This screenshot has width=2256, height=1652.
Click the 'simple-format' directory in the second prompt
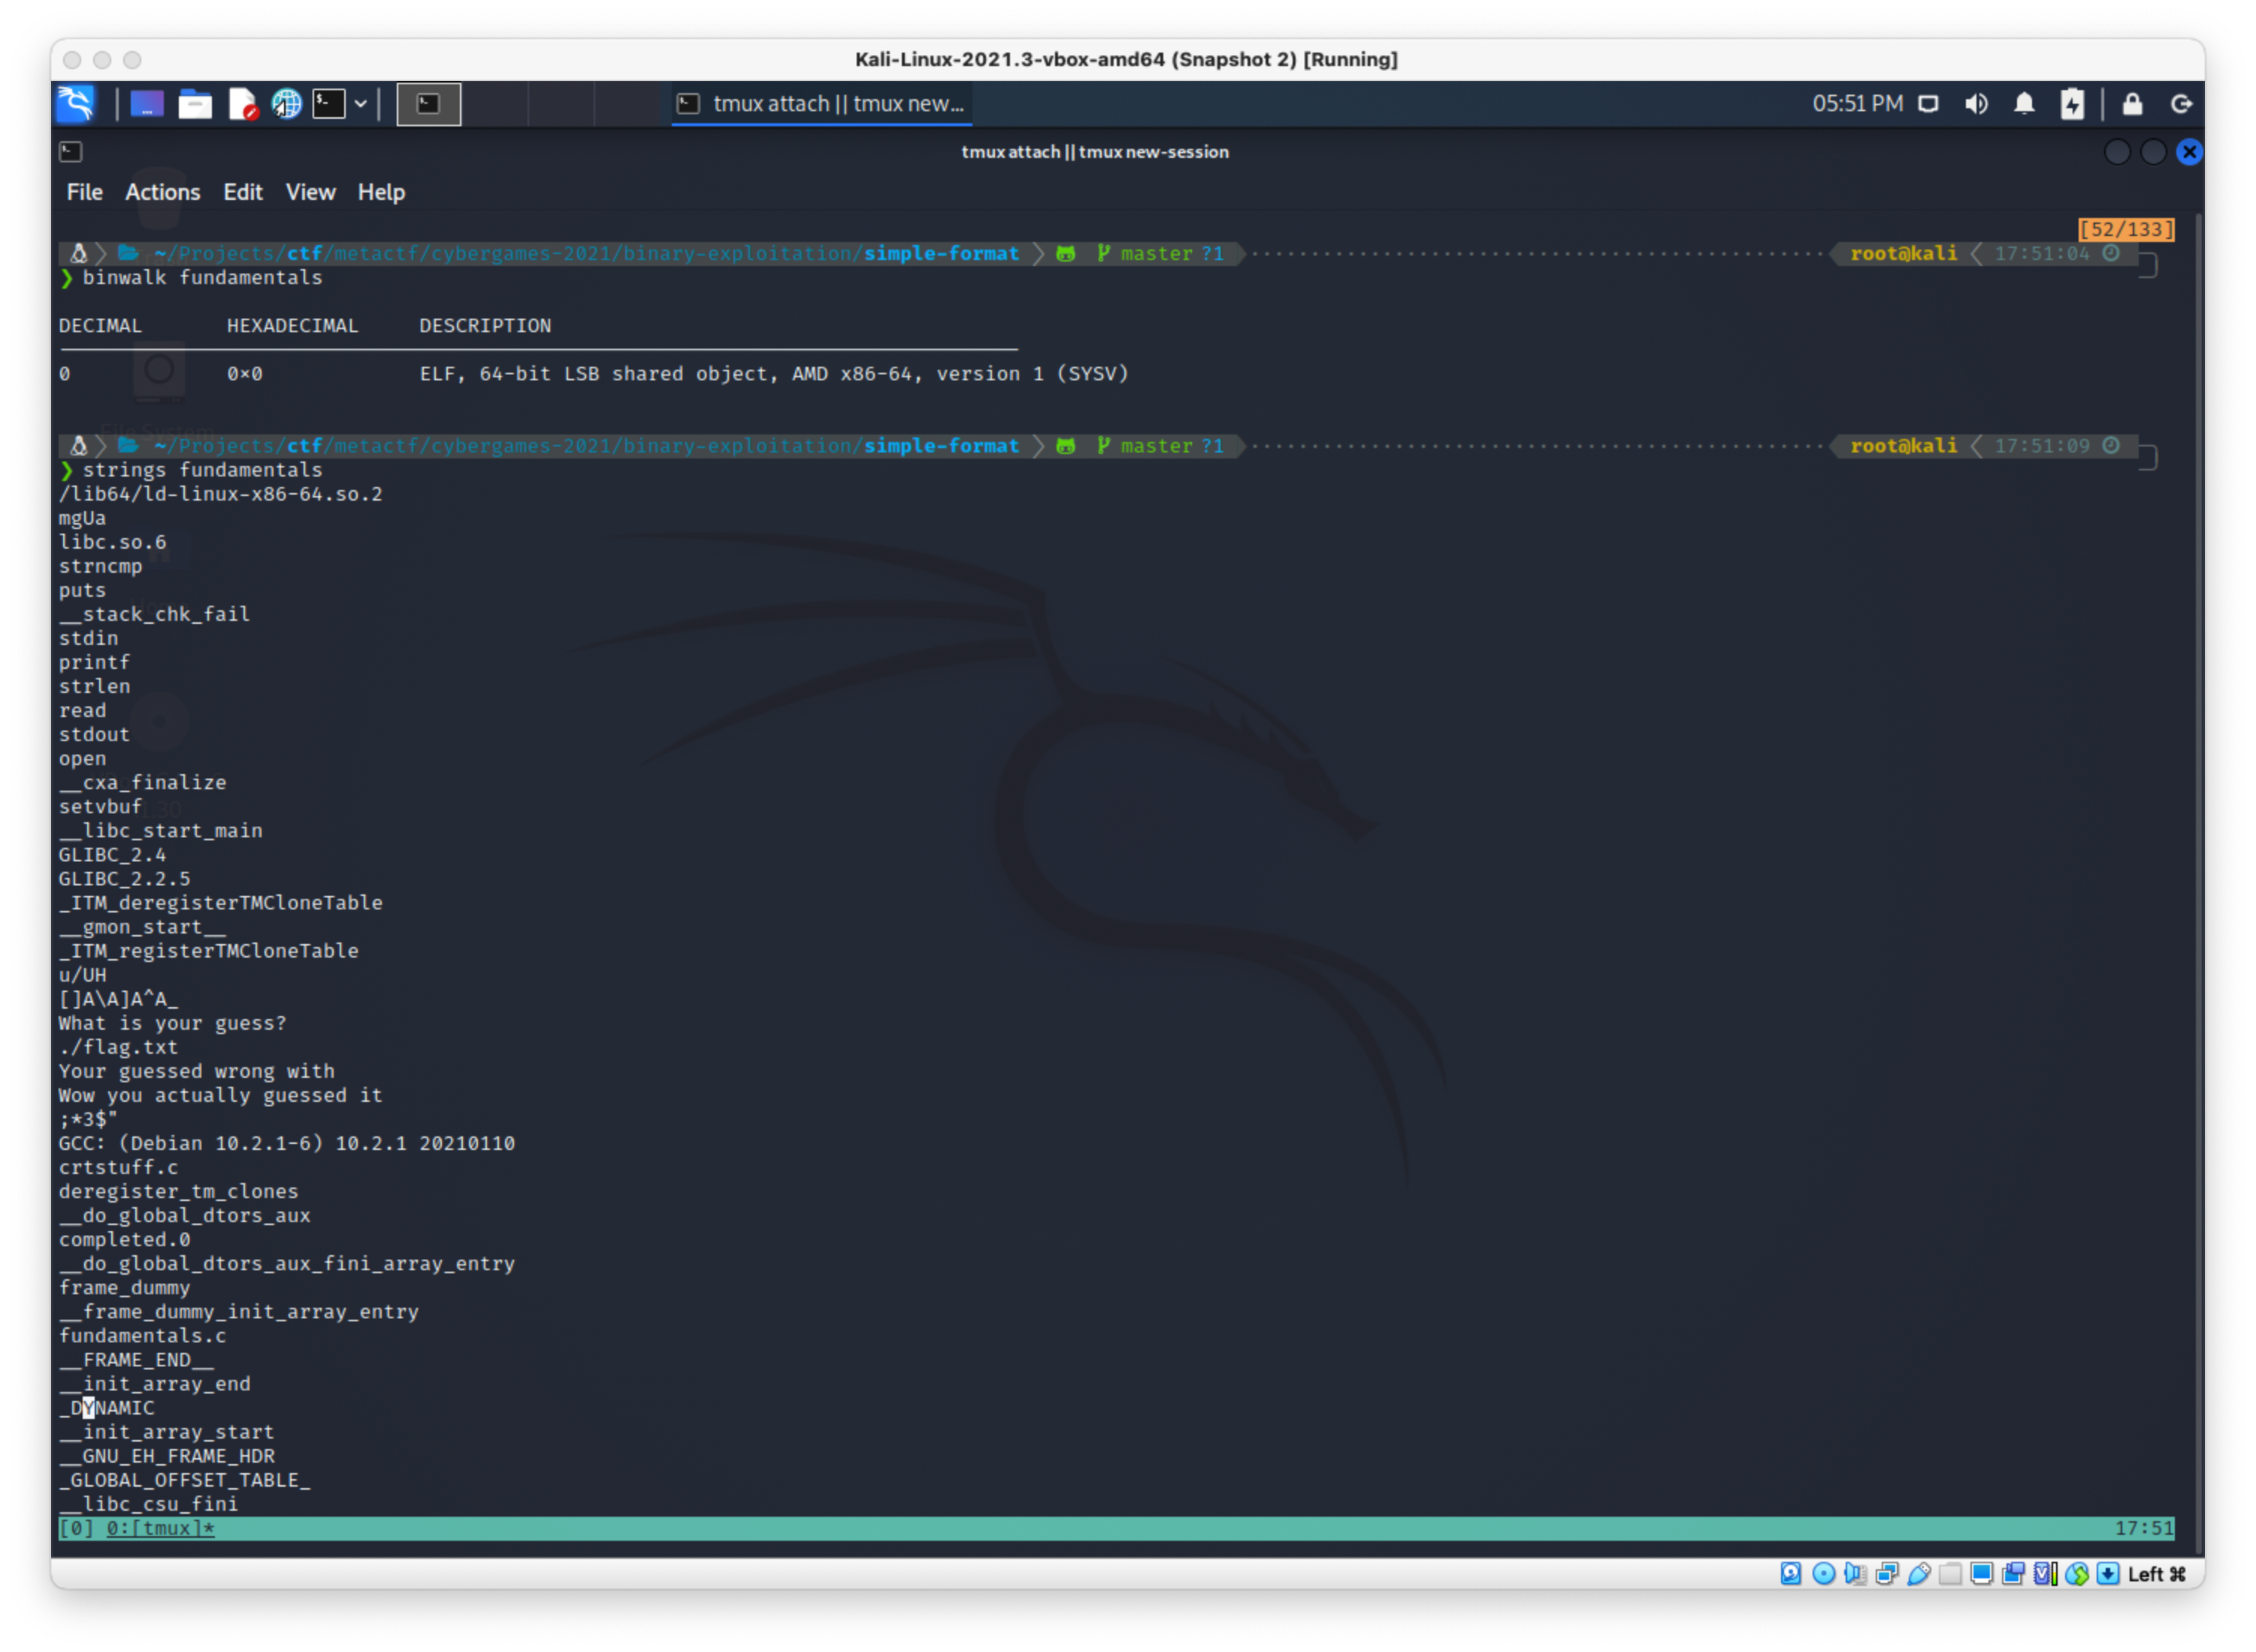click(x=942, y=446)
